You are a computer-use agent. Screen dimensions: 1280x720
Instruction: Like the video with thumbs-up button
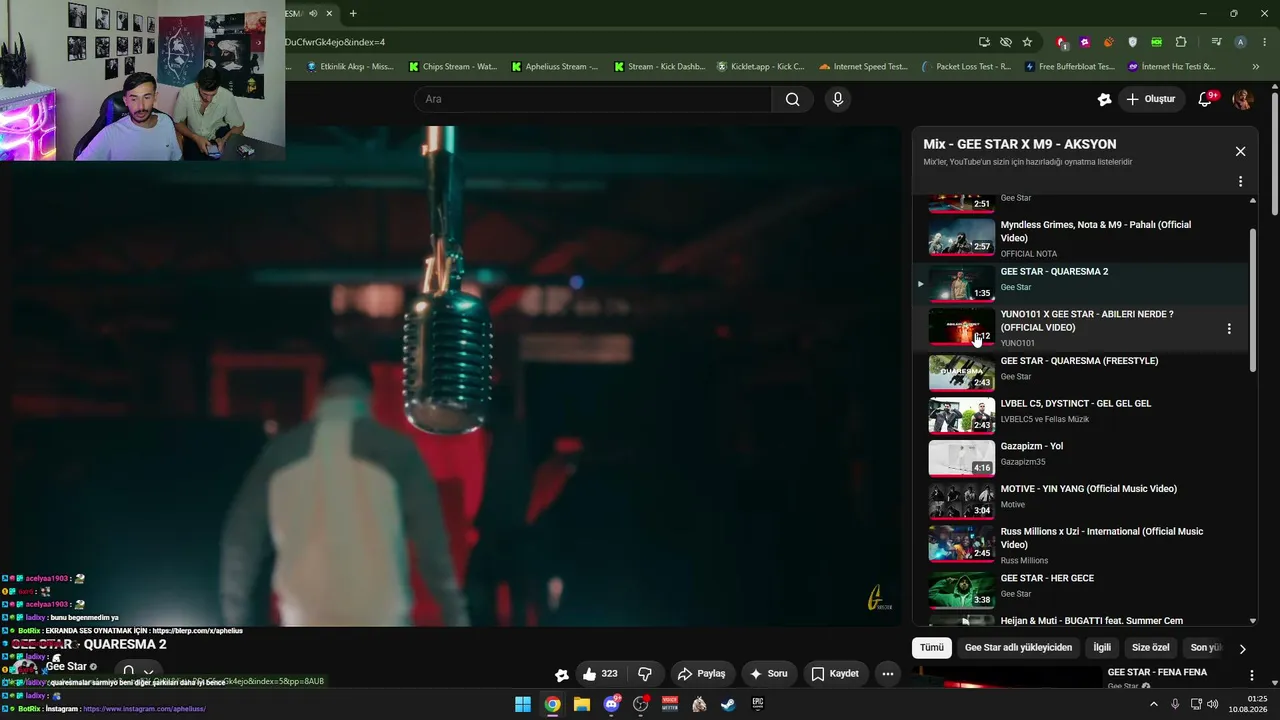[600, 674]
